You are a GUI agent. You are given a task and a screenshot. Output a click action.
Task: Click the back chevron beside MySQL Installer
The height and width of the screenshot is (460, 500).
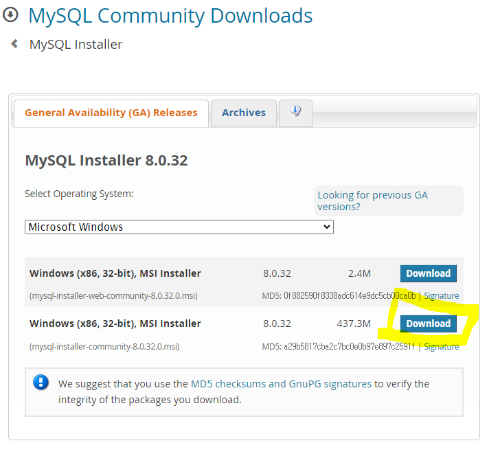coord(14,44)
